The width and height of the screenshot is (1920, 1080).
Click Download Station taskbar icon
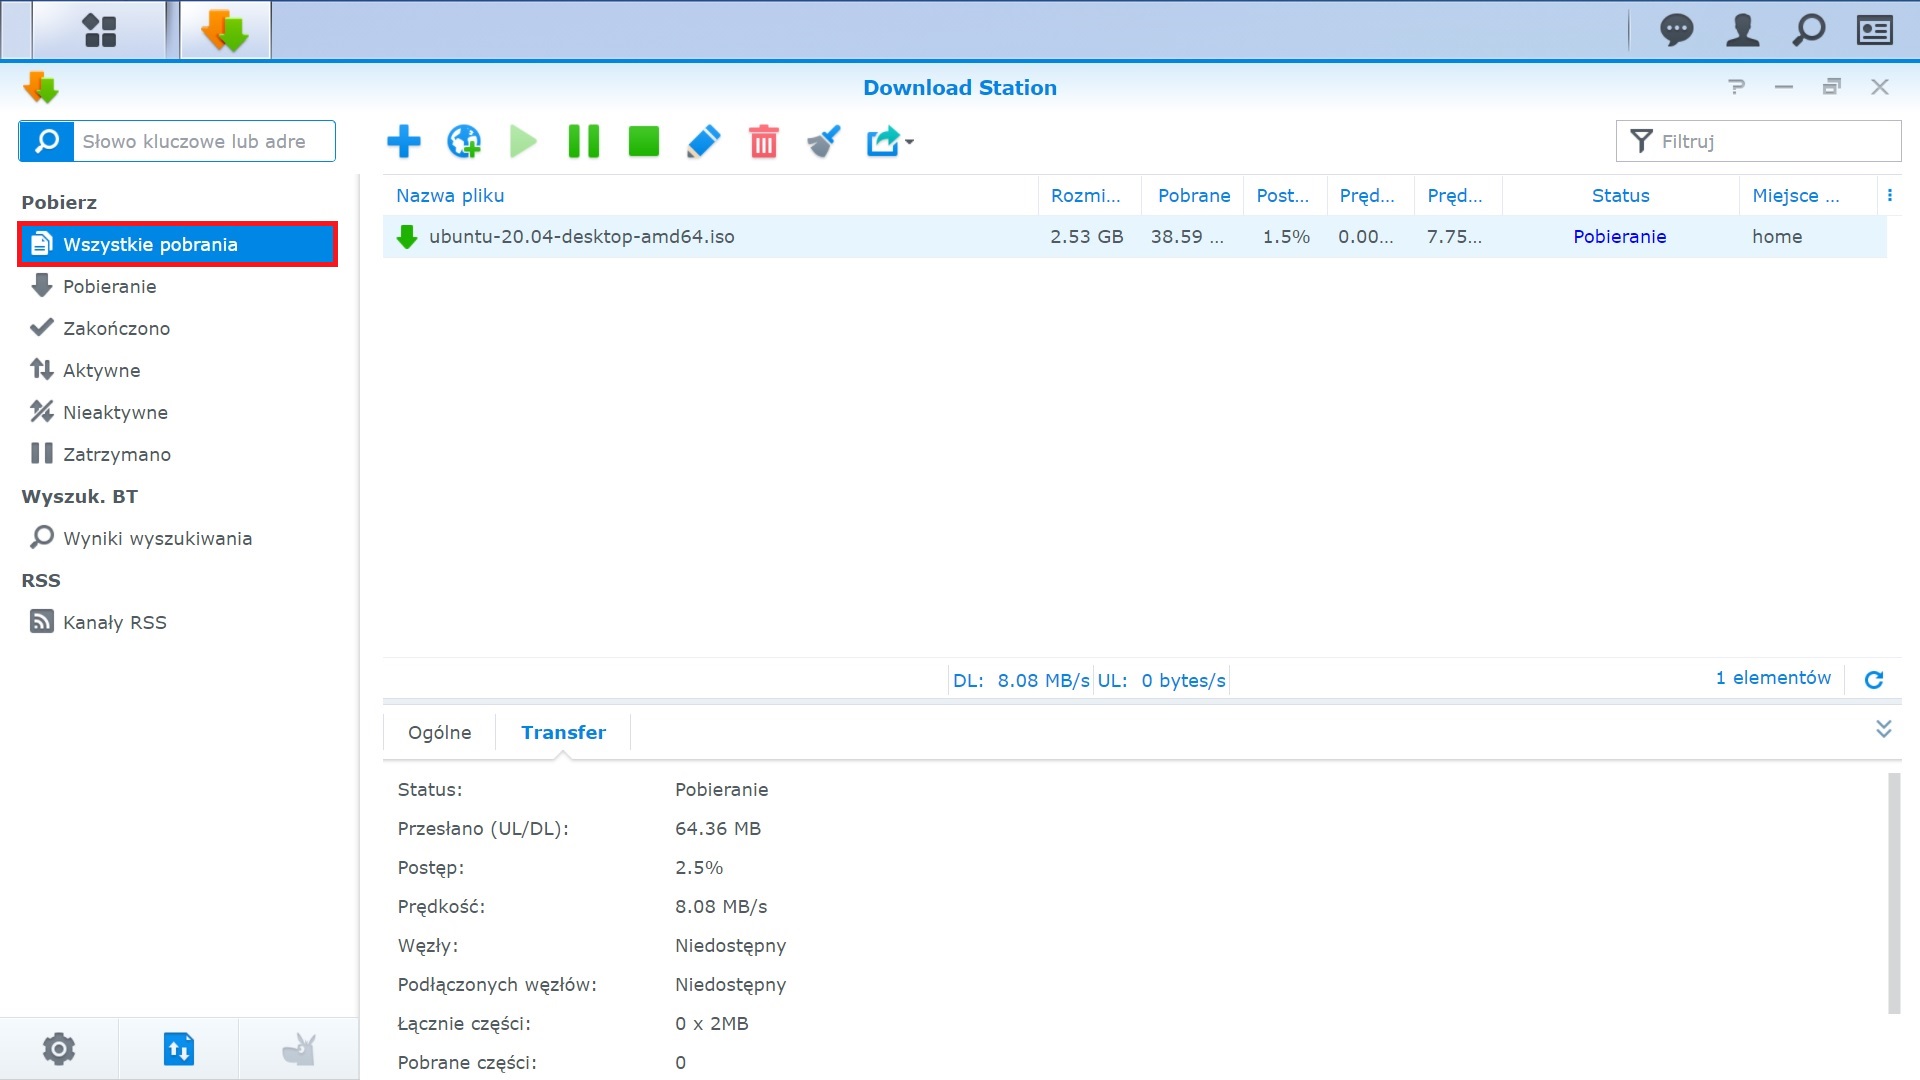[x=225, y=30]
